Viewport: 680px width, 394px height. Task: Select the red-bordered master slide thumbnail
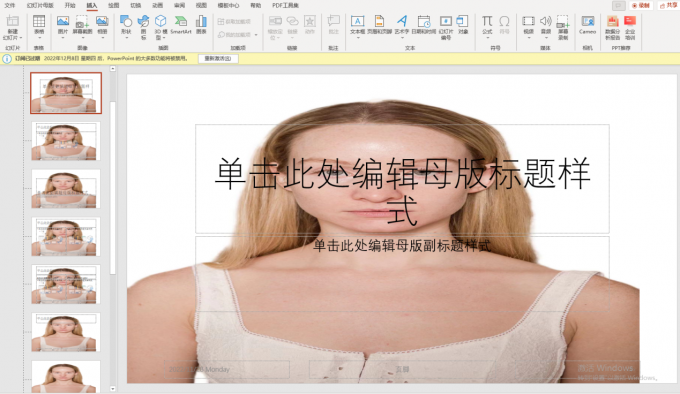66,93
